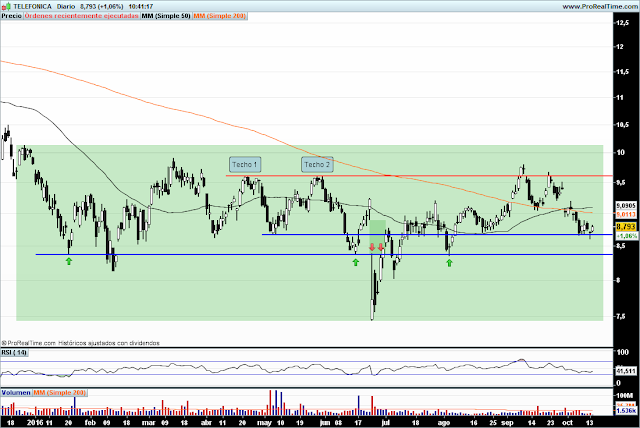Click the green +1,06% change tag
640x428 pixels.
pyautogui.click(x=626, y=236)
